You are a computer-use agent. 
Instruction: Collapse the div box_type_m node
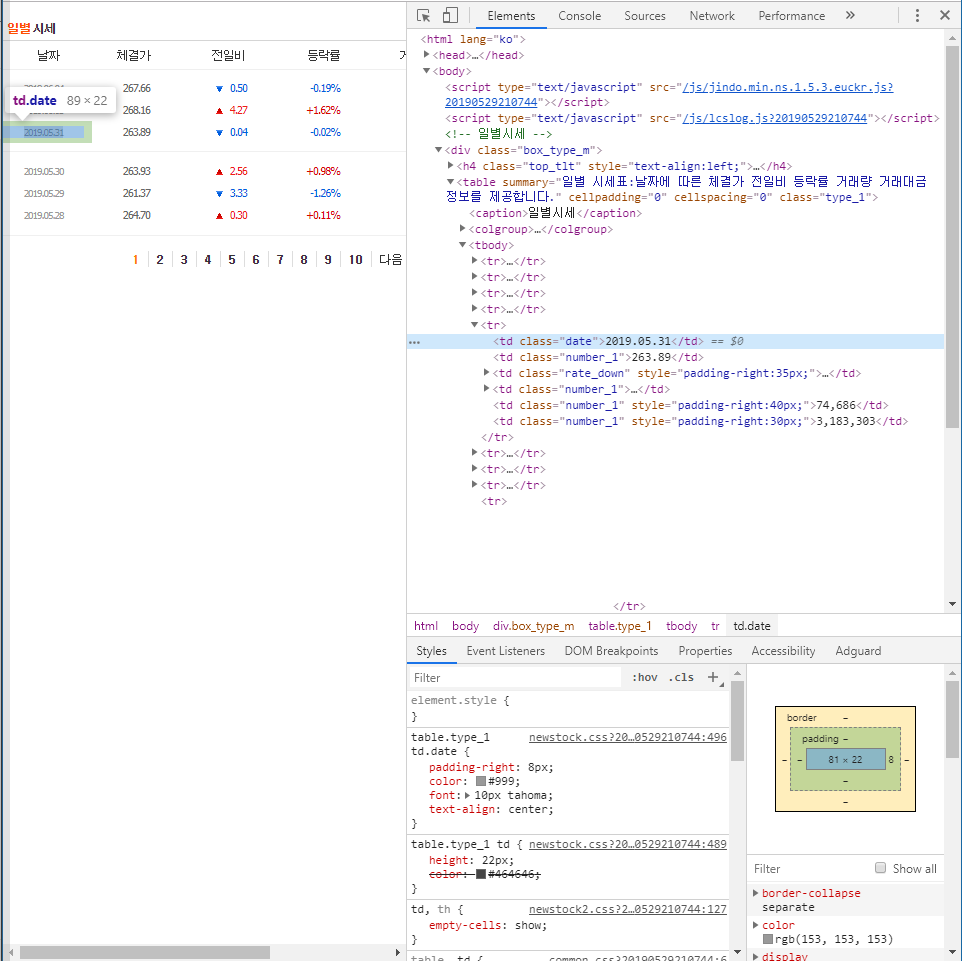click(x=439, y=150)
